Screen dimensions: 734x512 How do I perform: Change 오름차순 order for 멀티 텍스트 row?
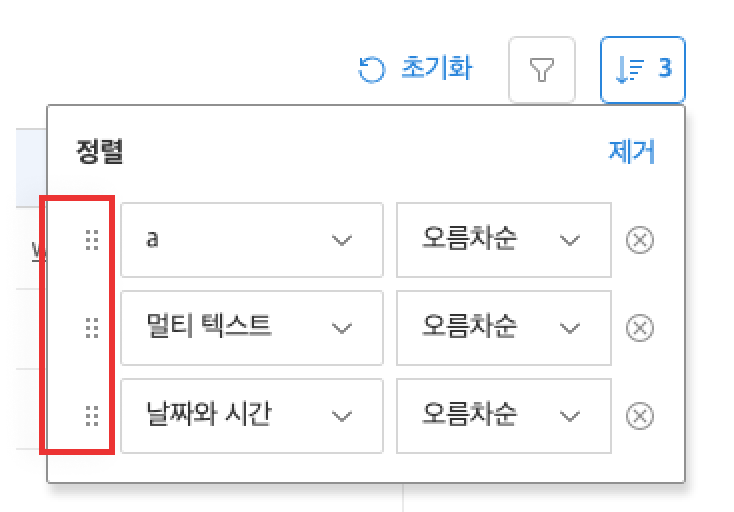503,327
